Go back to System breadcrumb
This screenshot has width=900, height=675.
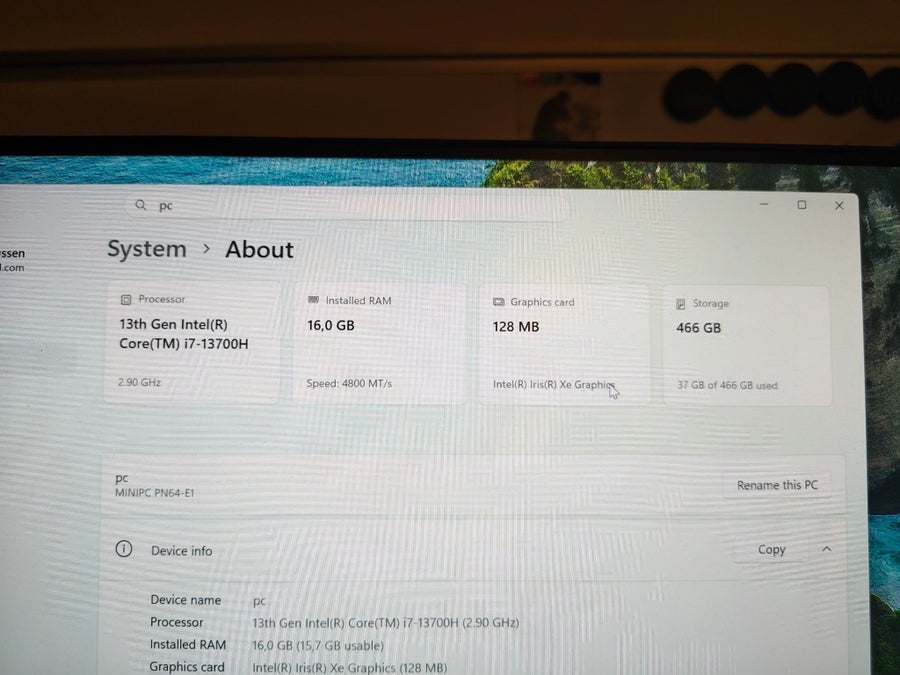click(x=147, y=249)
